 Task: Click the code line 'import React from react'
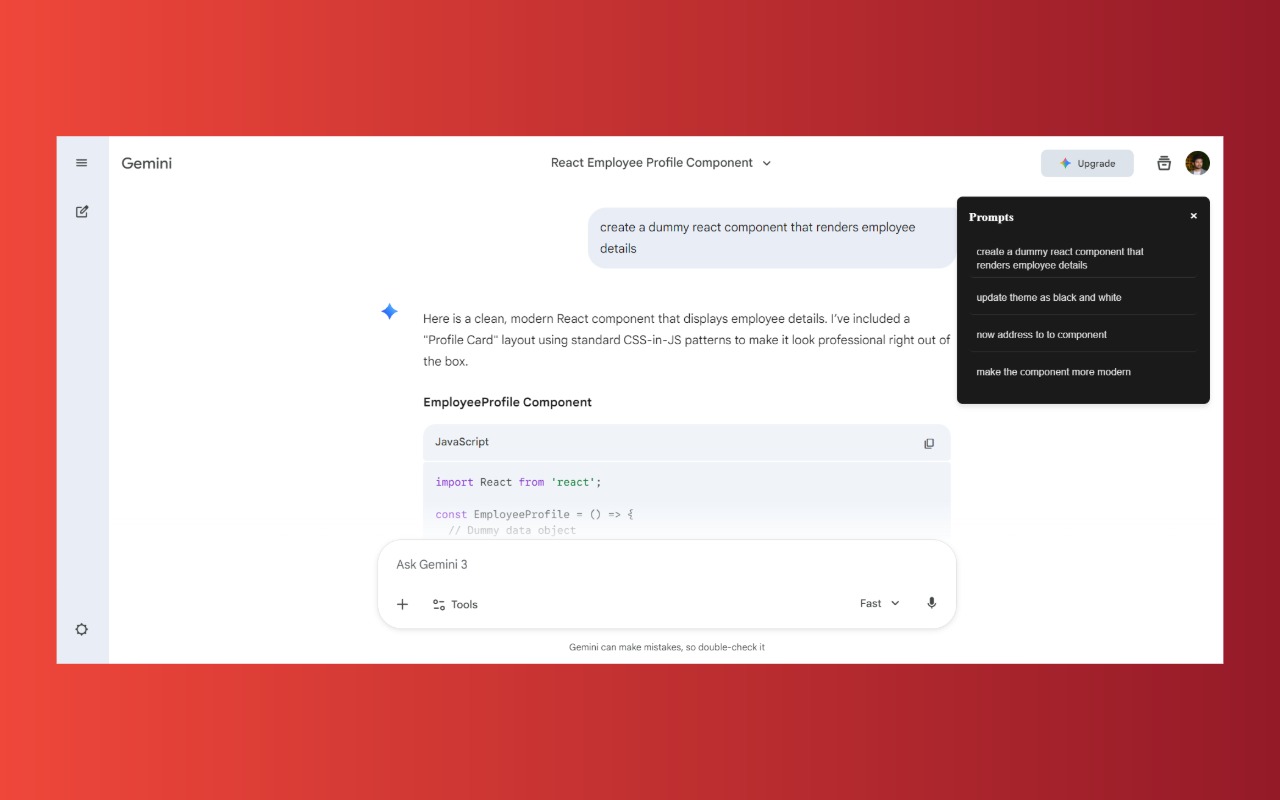518,482
